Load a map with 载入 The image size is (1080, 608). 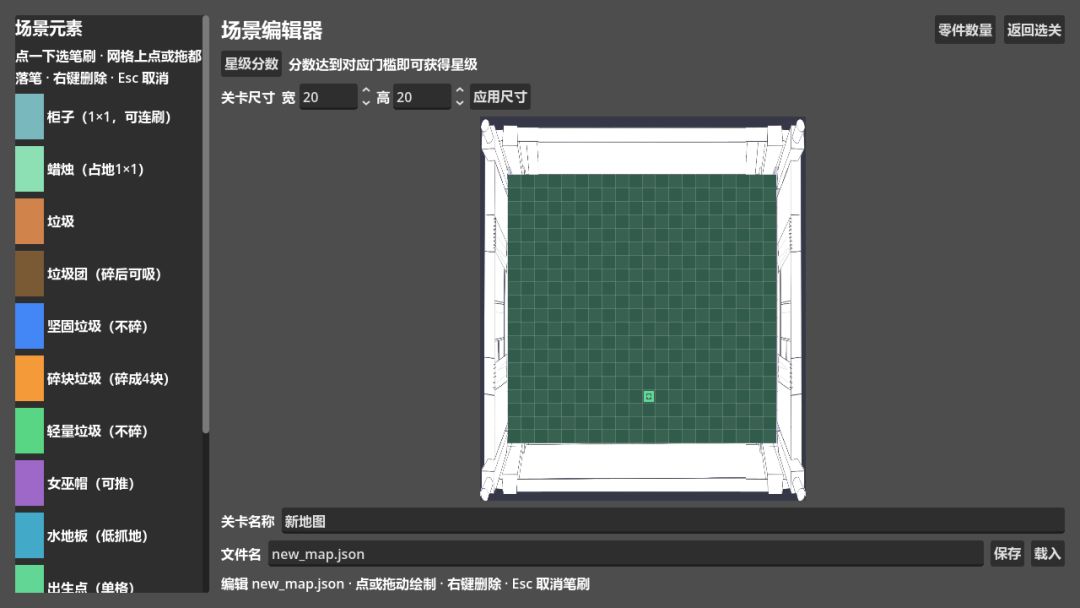(1047, 554)
